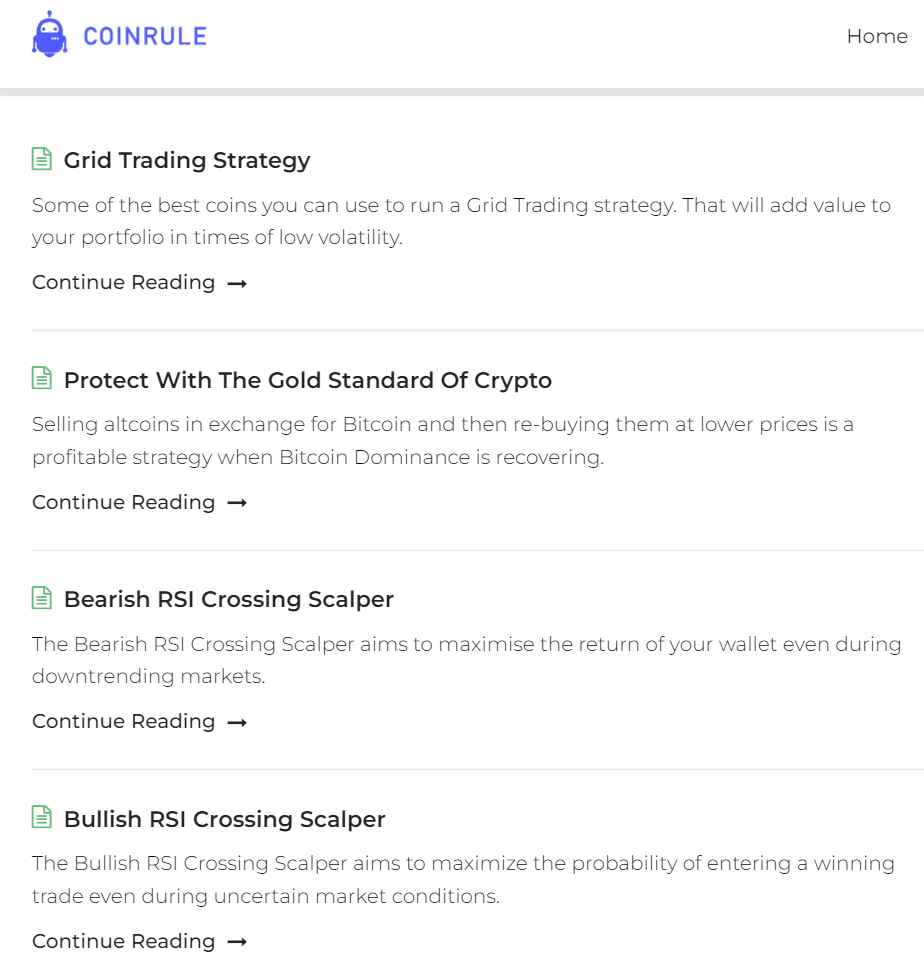Click document icon beside Protect With Gold Standard

[x=42, y=378]
